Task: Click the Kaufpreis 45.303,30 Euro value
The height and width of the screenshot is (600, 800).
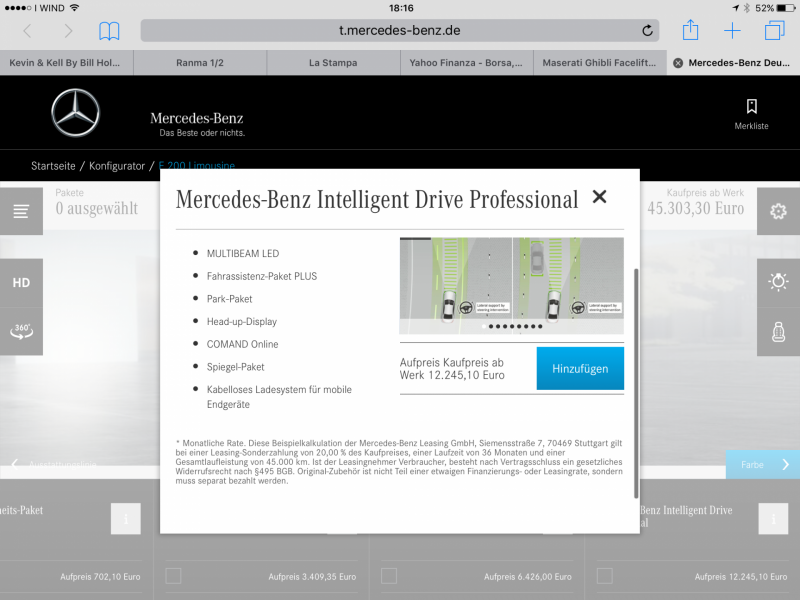Action: click(695, 208)
